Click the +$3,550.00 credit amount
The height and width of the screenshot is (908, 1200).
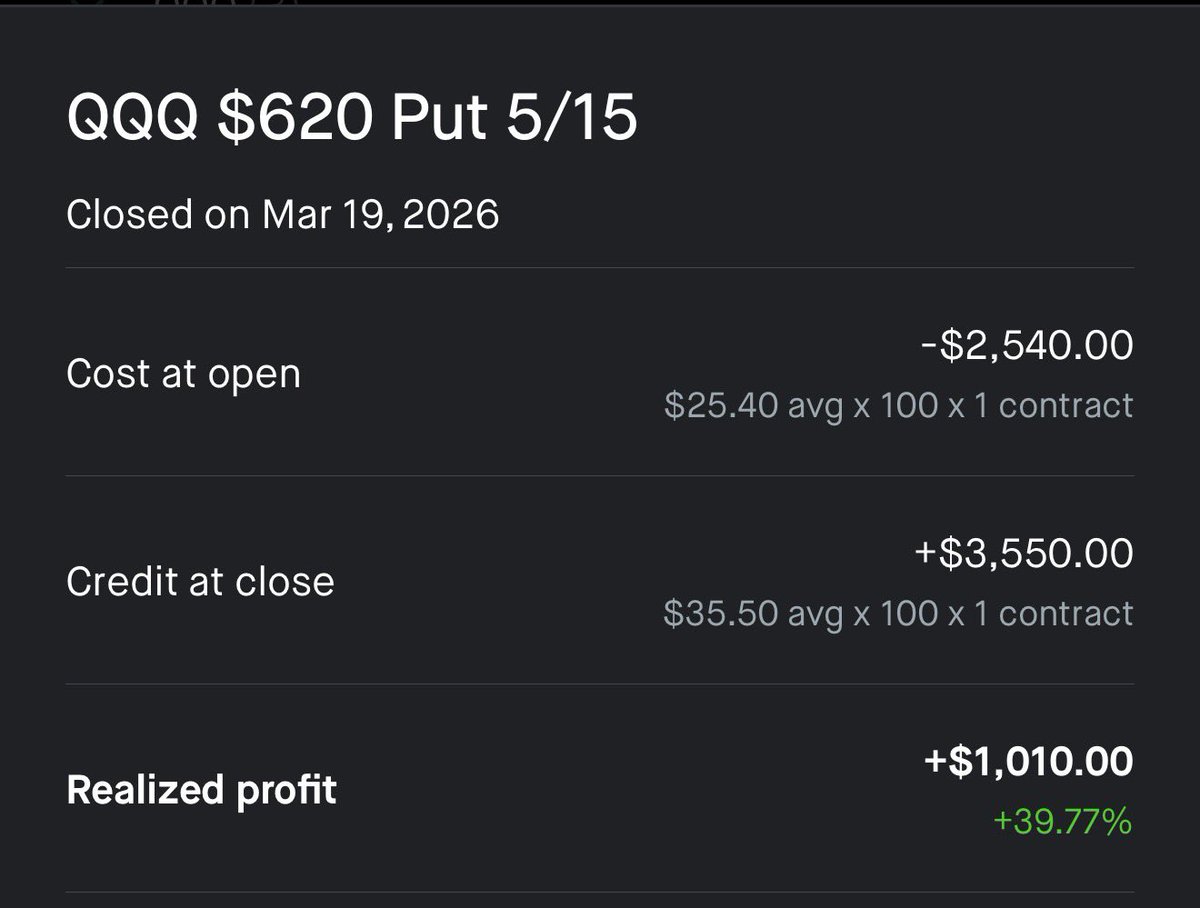(1024, 554)
